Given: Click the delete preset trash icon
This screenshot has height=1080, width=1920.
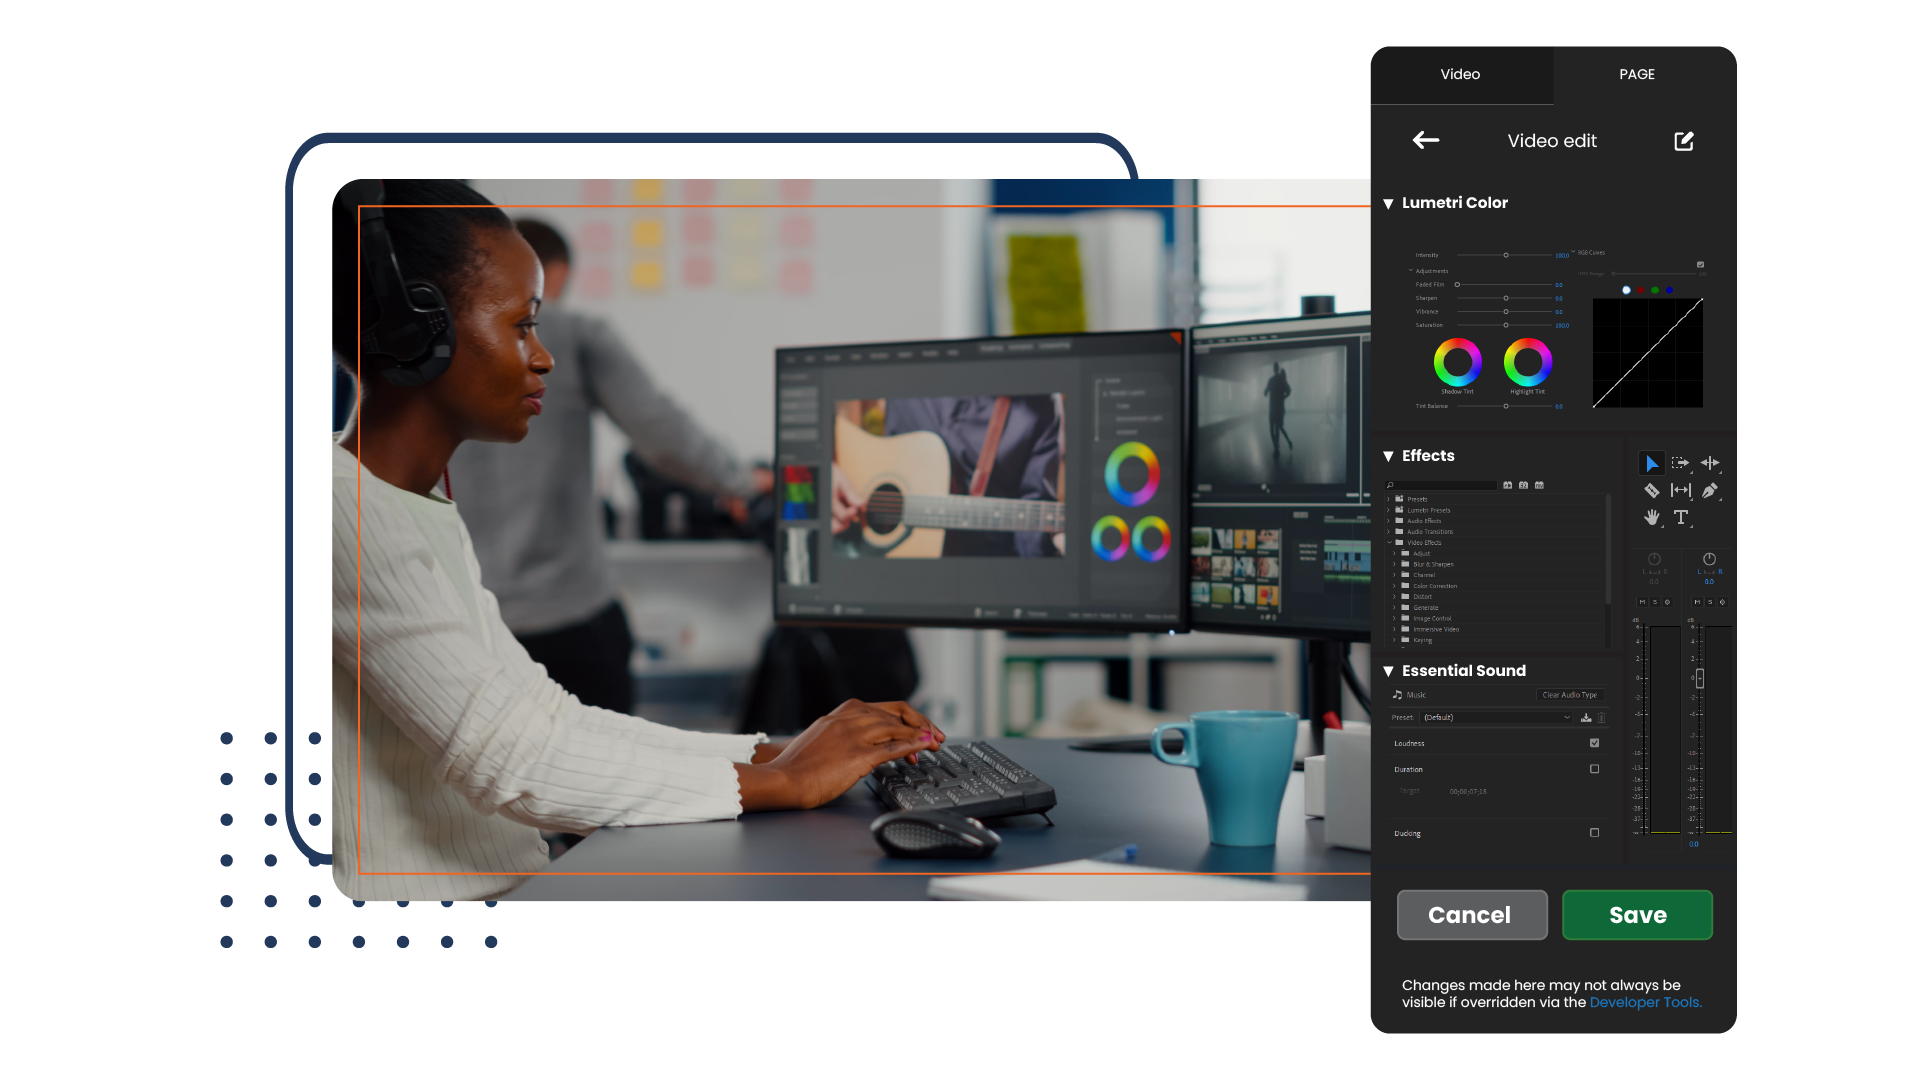Looking at the screenshot, I should pos(1601,718).
